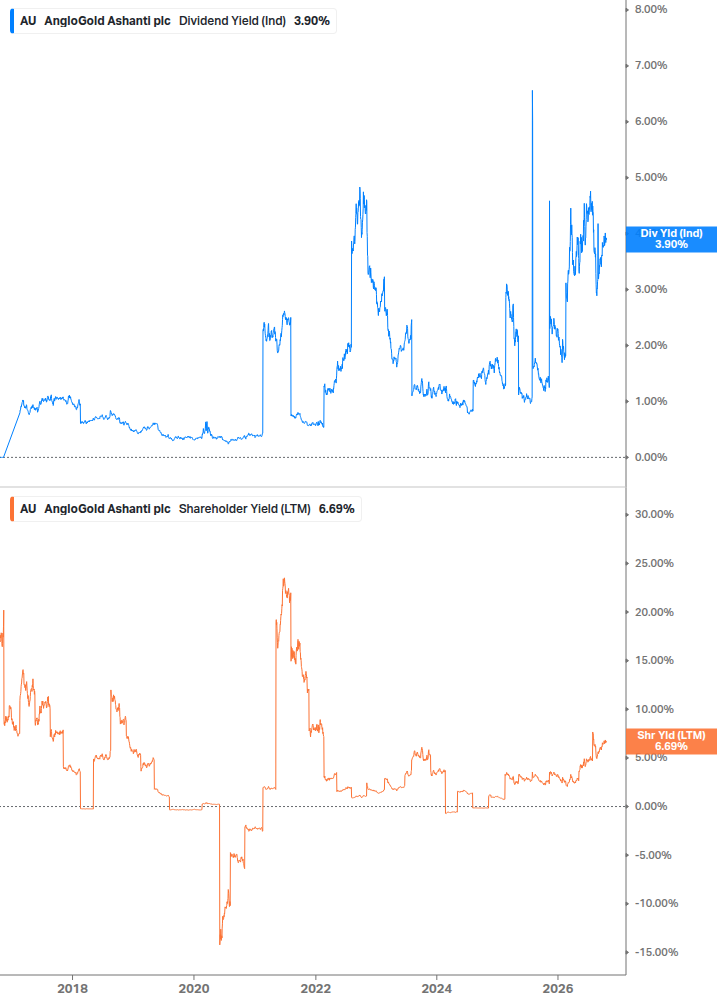Click the 3.00% axis label
The image size is (717, 1005).
coord(650,289)
